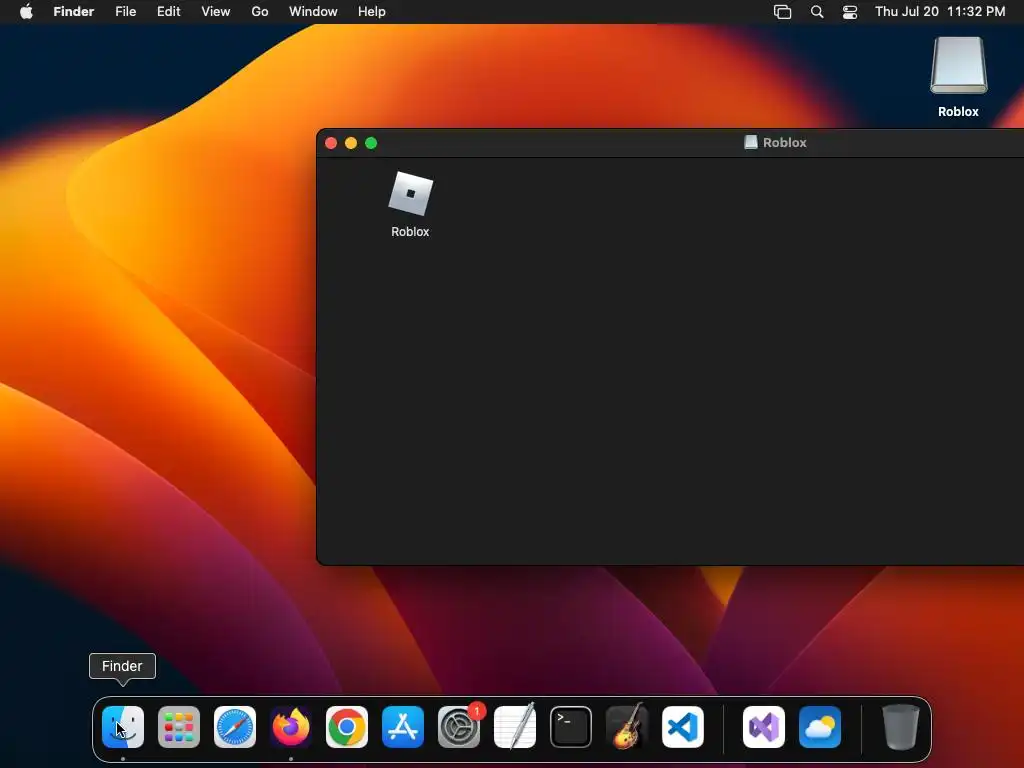Screen dimensions: 1024x768
Task: Launch Visual Studio Code from the Dock
Action: pyautogui.click(x=683, y=727)
